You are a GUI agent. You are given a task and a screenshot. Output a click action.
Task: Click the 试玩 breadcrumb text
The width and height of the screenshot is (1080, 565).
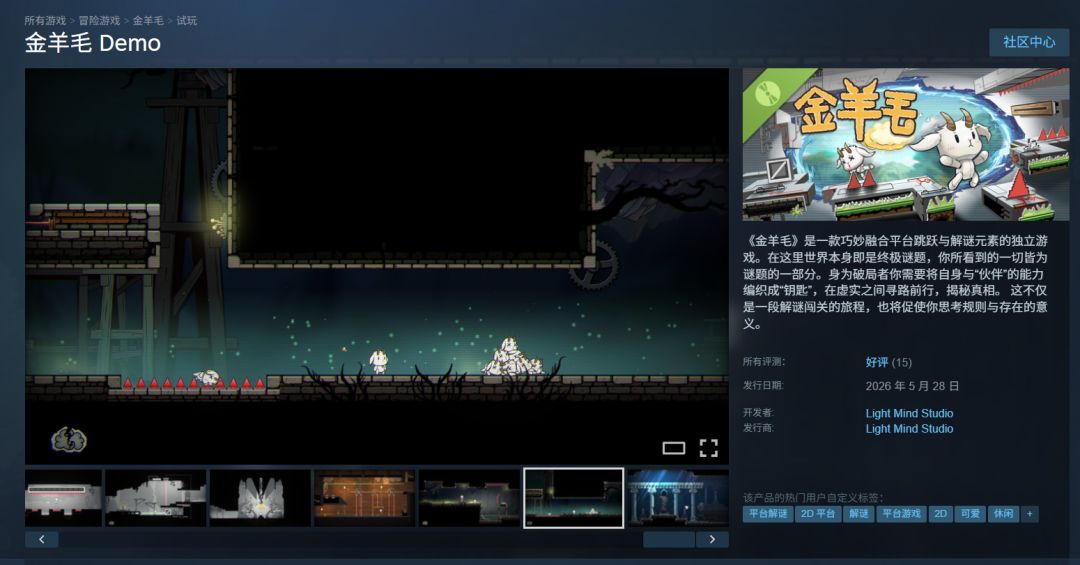[187, 21]
